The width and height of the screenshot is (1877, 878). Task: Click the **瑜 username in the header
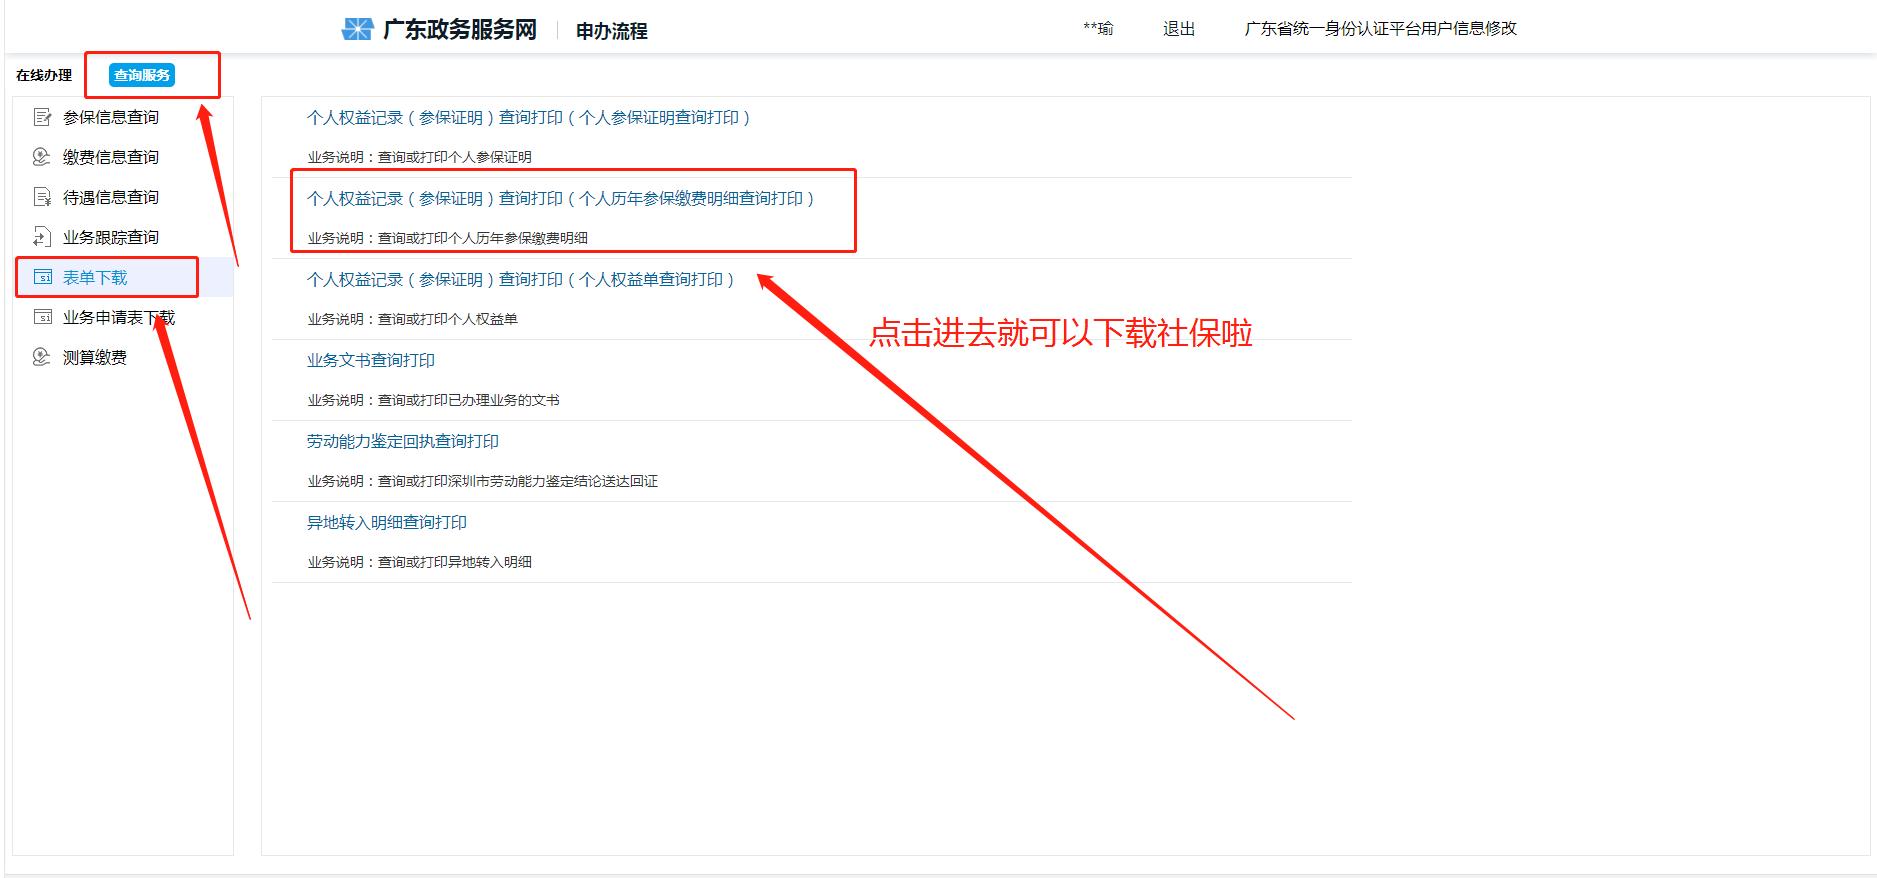[1098, 29]
